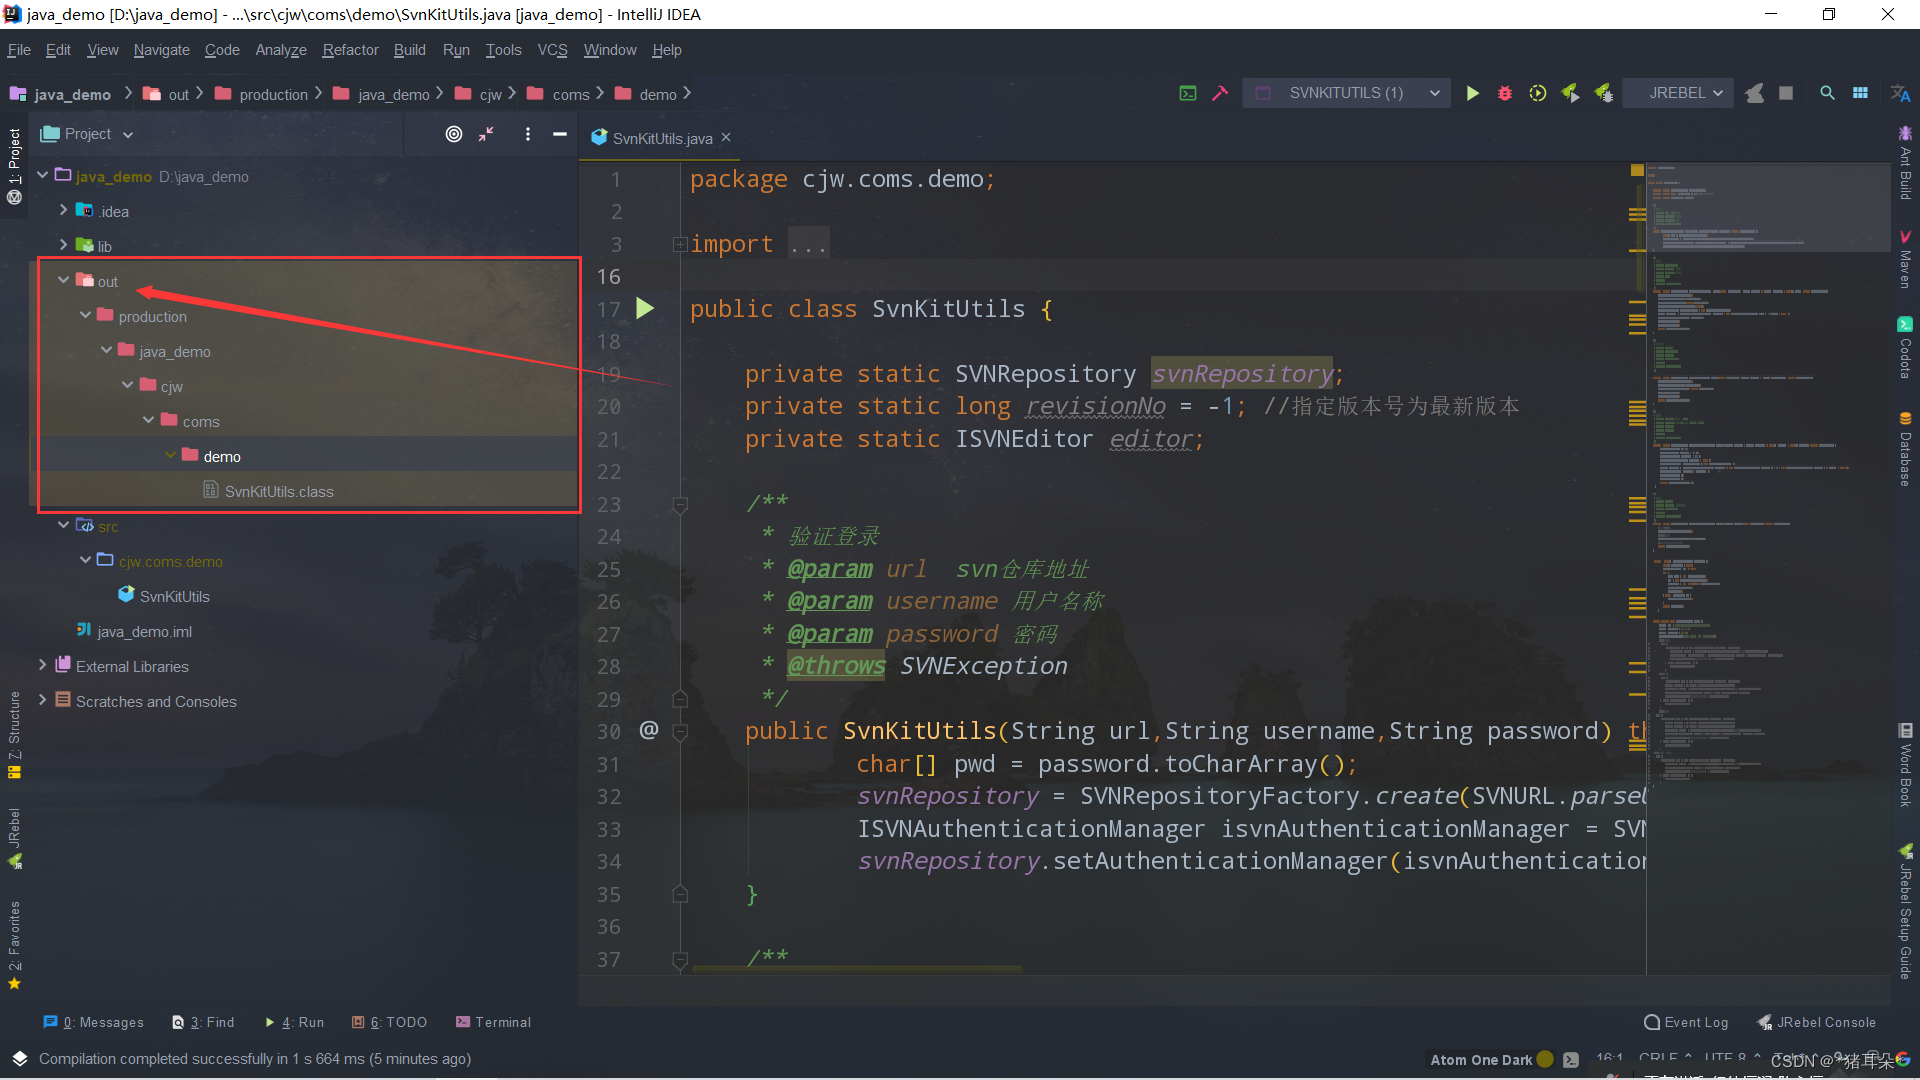
Task: Click the green Run button in toolbar
Action: tap(1472, 93)
